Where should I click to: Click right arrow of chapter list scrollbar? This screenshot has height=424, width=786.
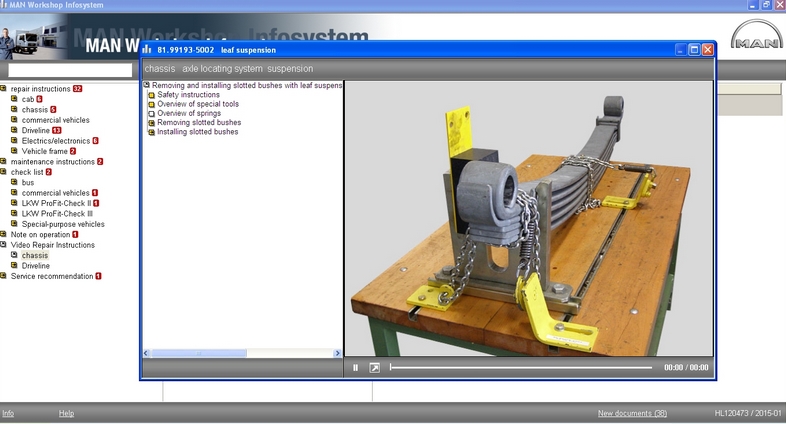tap(337, 353)
